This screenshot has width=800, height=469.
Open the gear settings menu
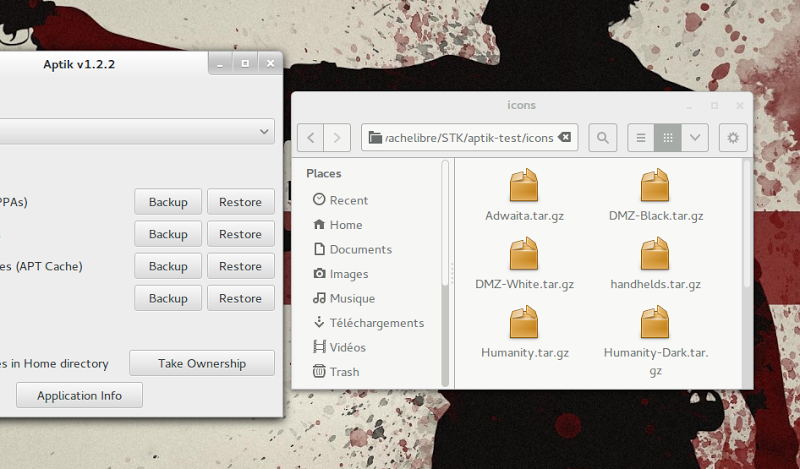(734, 138)
